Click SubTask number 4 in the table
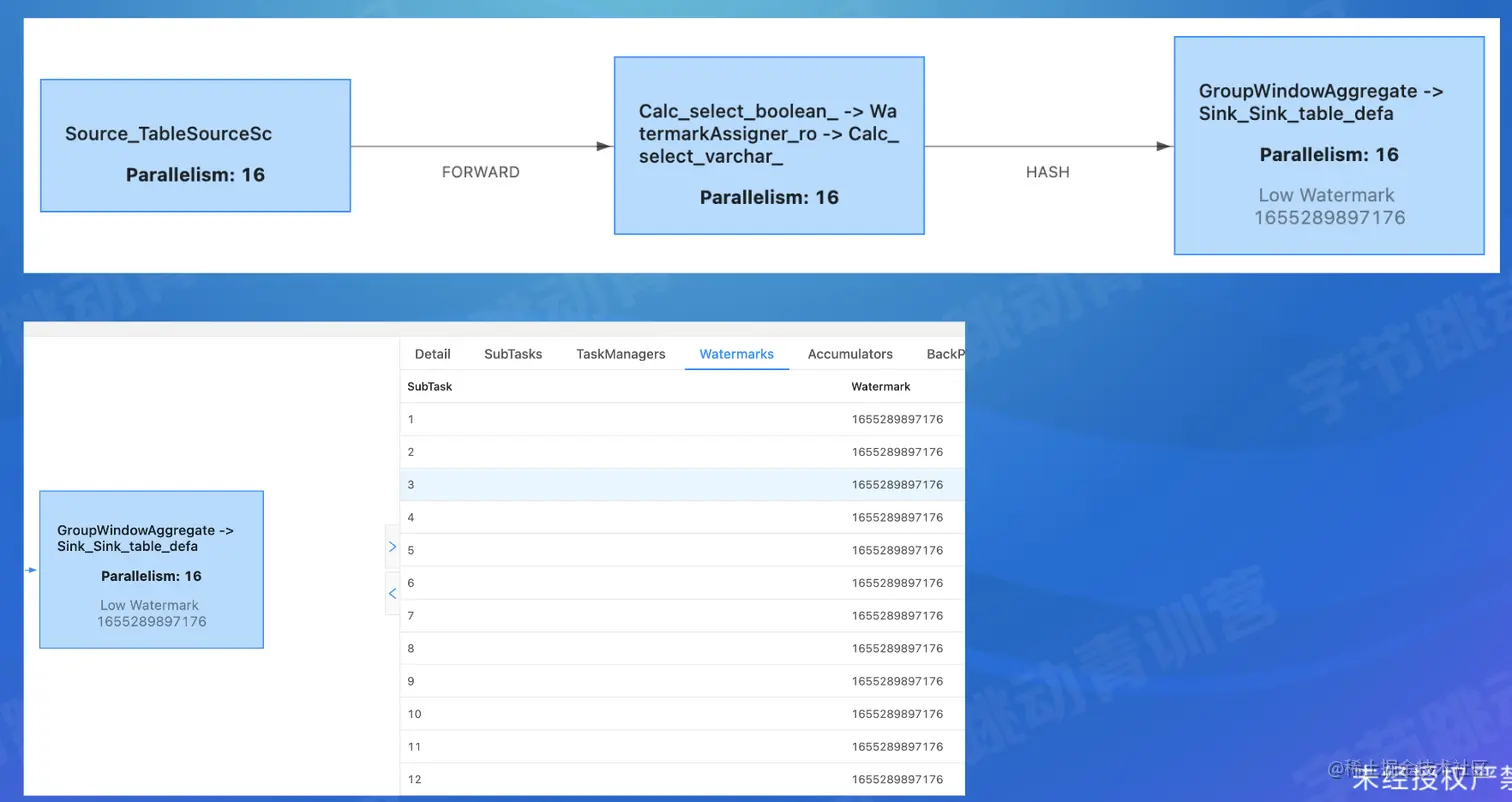 pyautogui.click(x=411, y=518)
